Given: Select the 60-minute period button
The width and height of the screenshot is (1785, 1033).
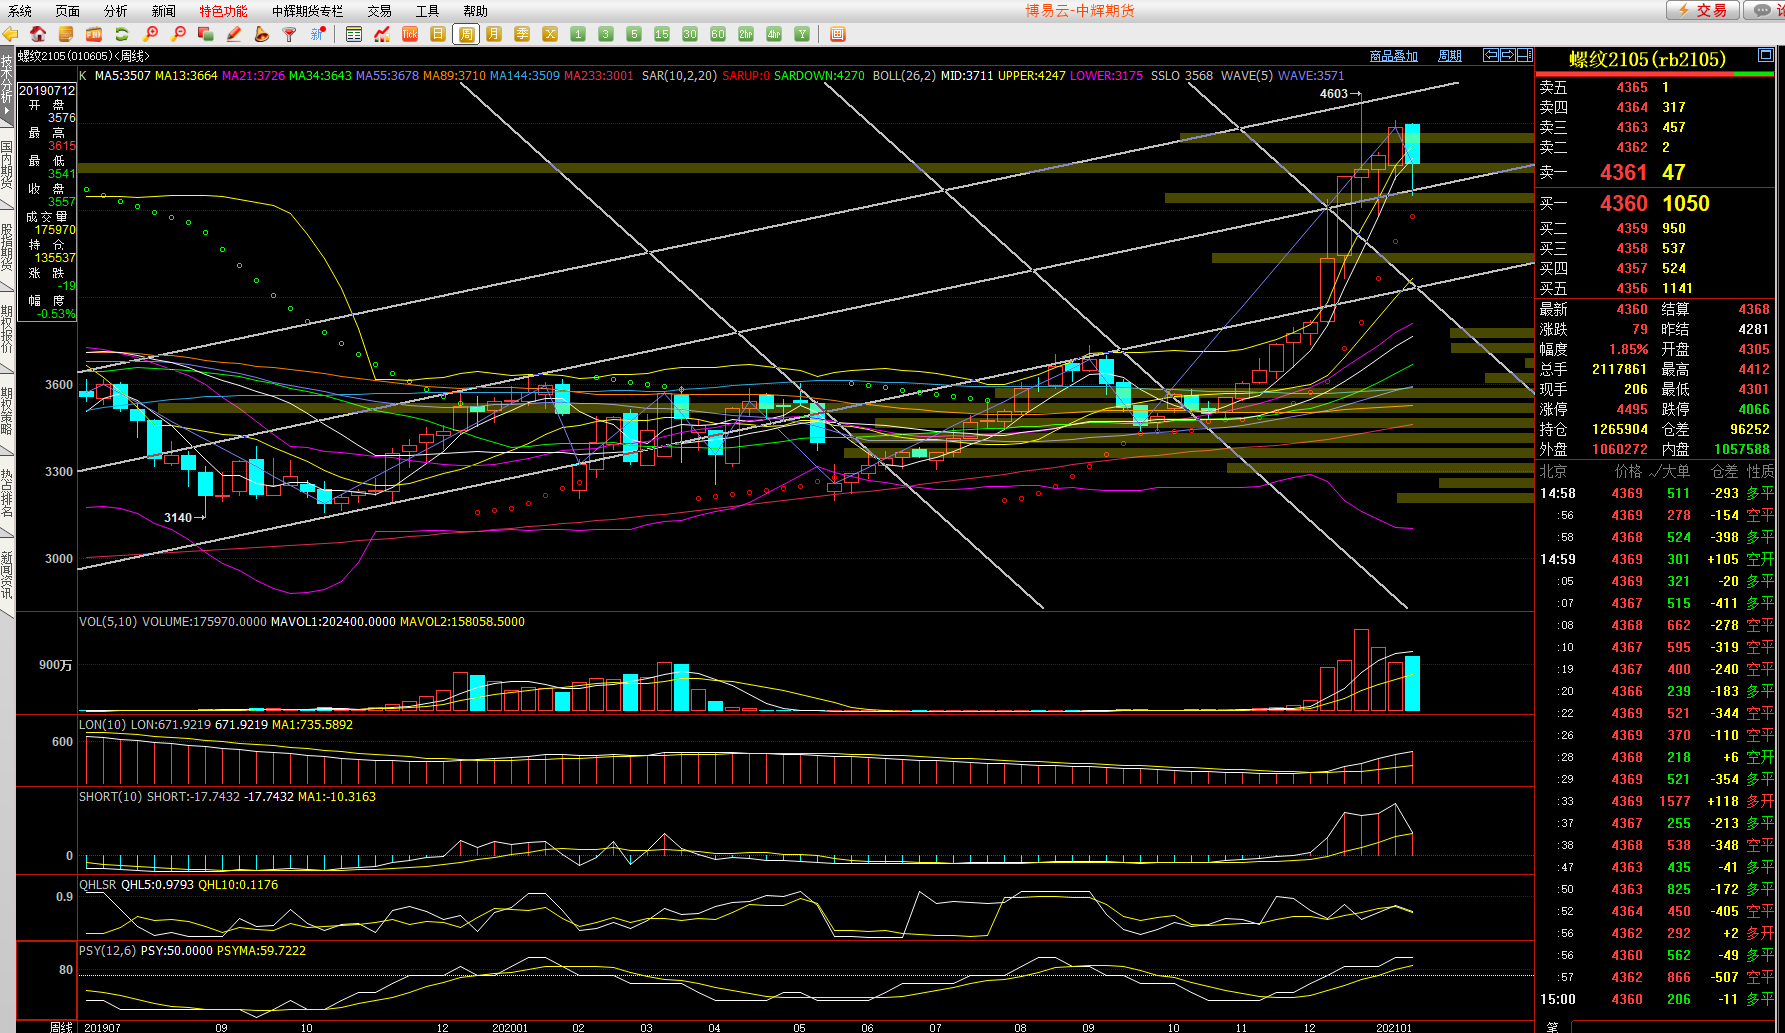Looking at the screenshot, I should [x=718, y=34].
